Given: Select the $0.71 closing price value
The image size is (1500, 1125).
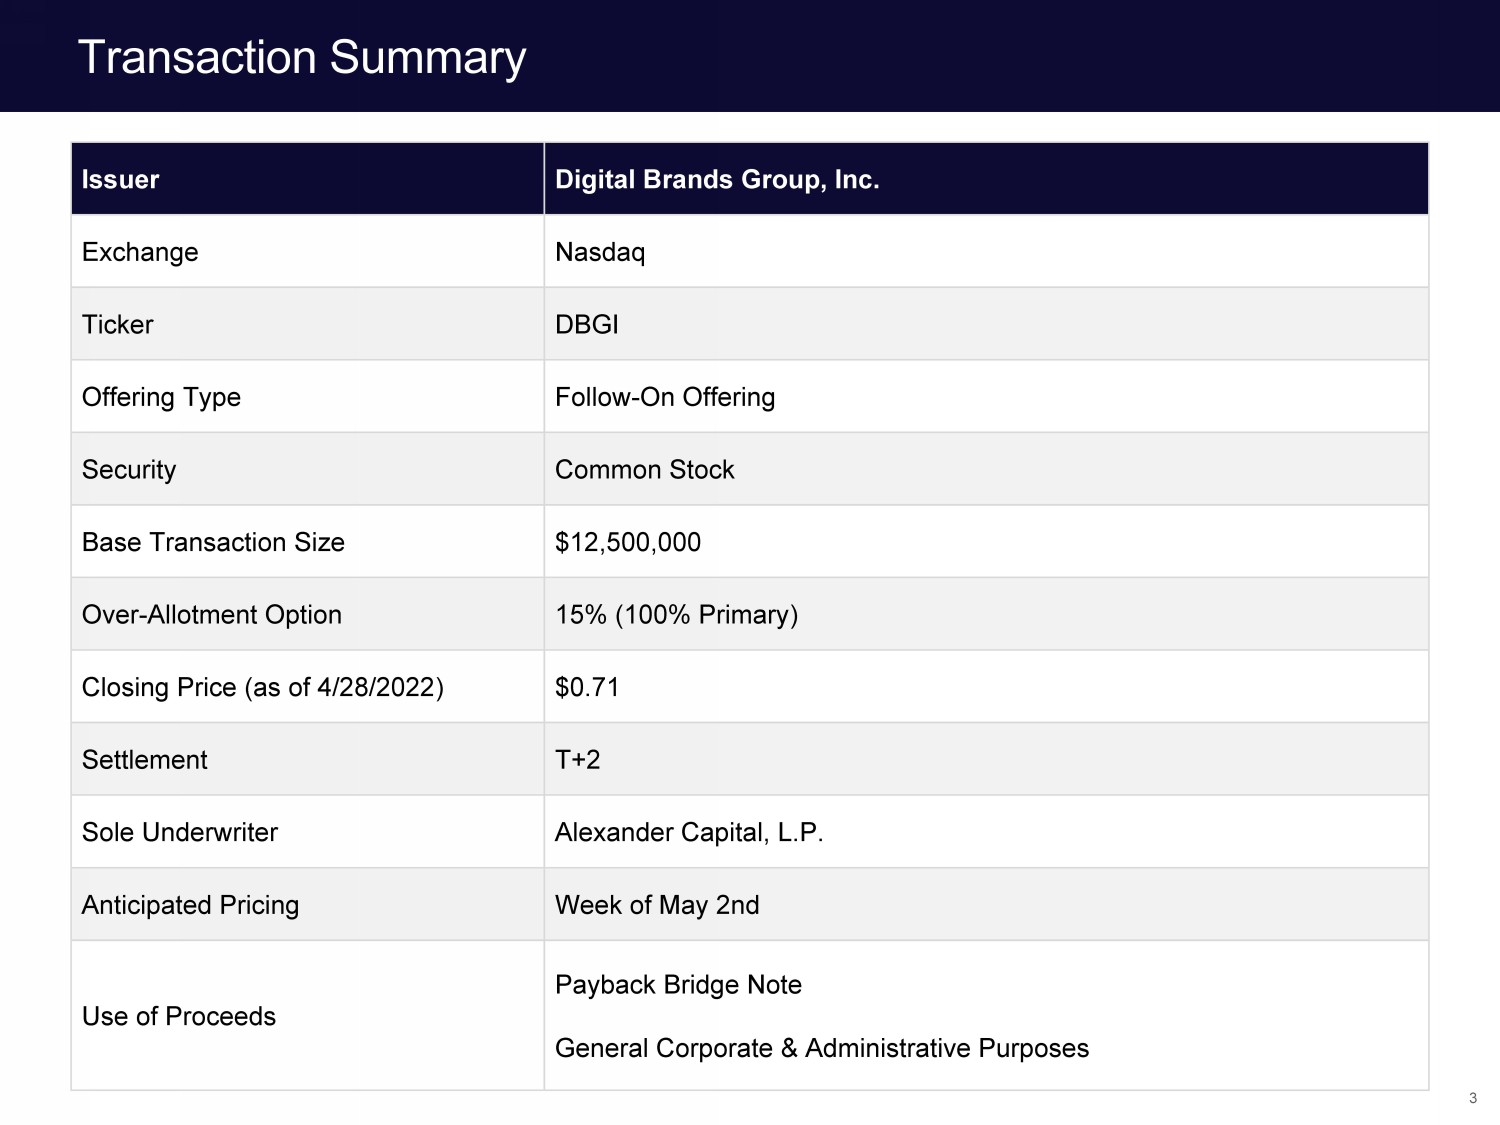Looking at the screenshot, I should tap(587, 687).
